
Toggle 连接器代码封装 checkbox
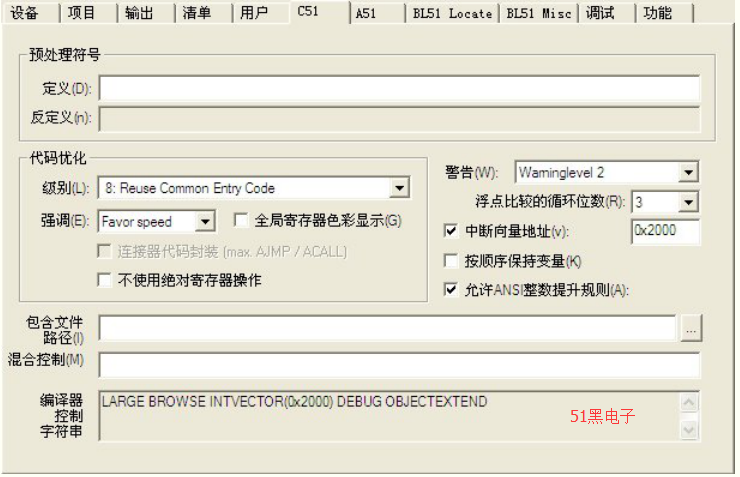[104, 251]
